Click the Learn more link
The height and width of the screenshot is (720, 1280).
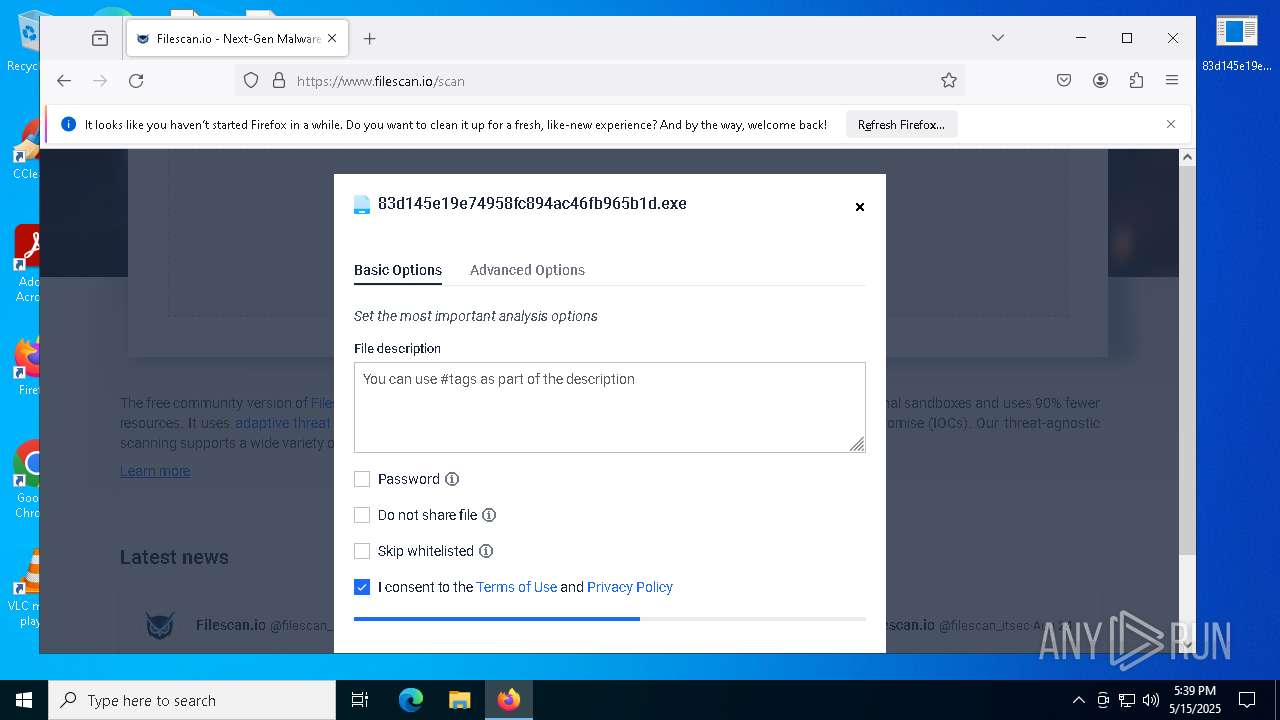point(155,471)
